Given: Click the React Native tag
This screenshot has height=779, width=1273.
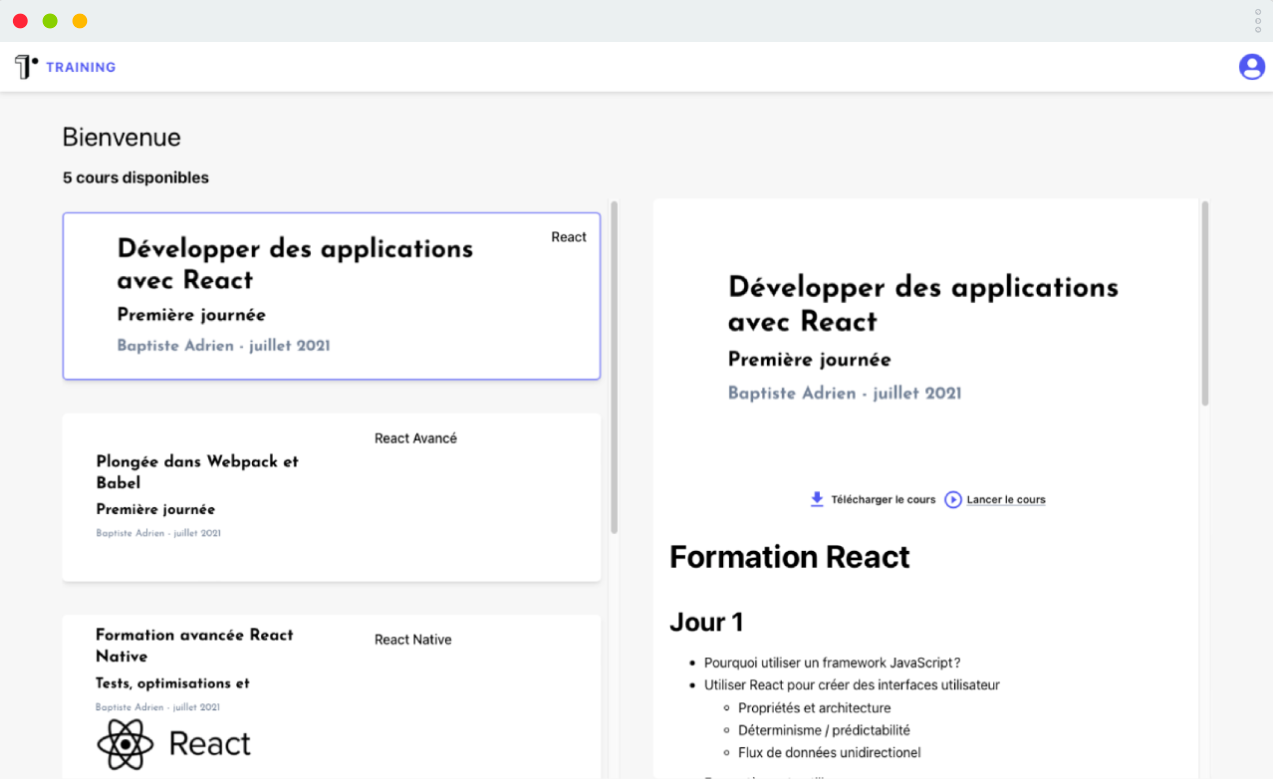Looking at the screenshot, I should (x=413, y=639).
